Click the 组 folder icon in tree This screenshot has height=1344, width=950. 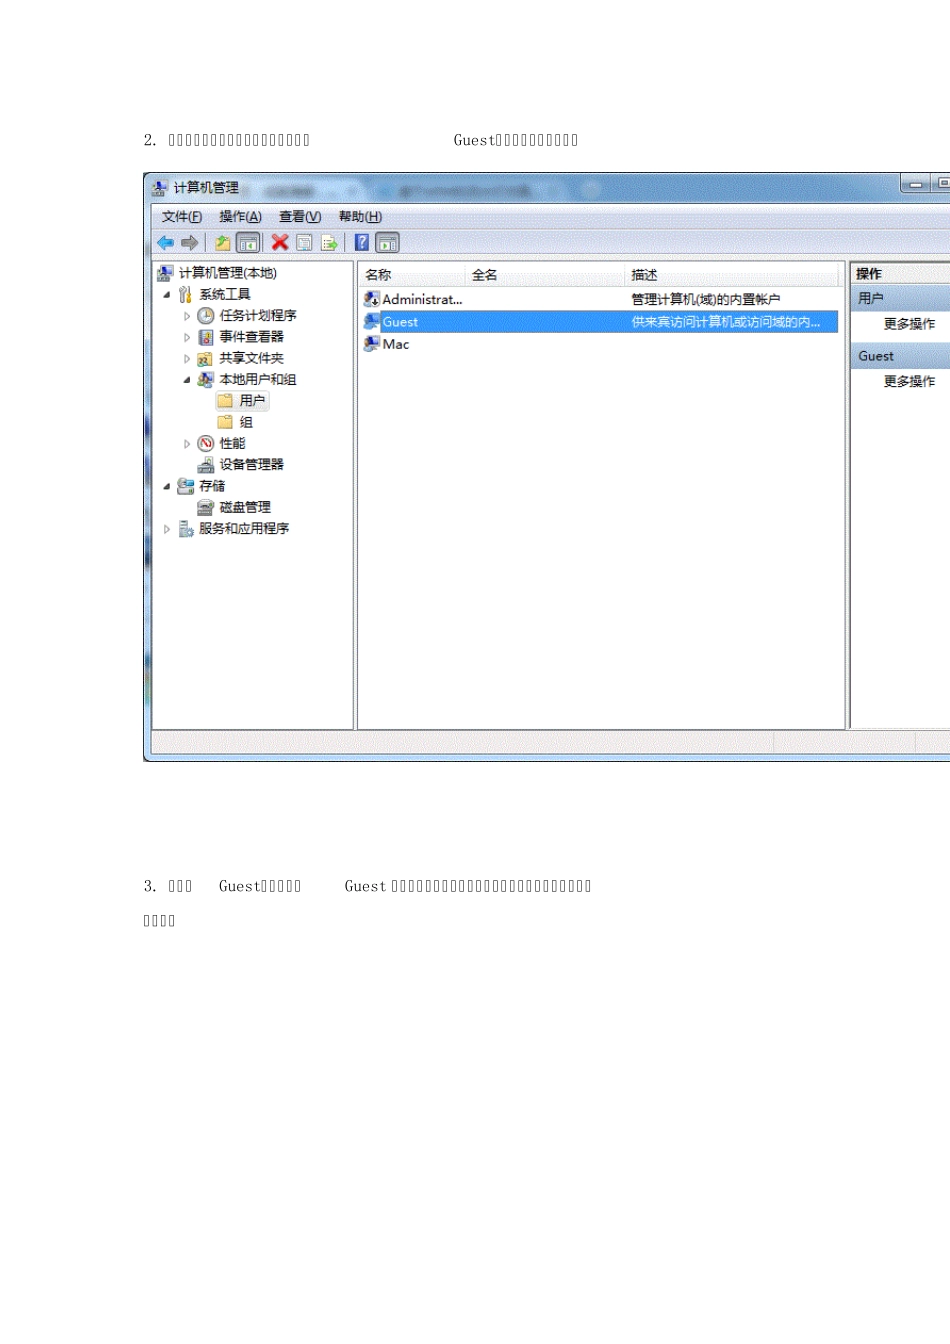226,422
